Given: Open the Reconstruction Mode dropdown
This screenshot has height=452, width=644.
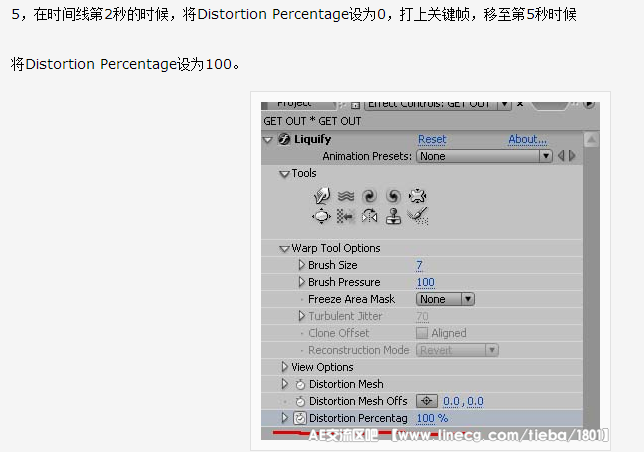Looking at the screenshot, I should (x=457, y=350).
